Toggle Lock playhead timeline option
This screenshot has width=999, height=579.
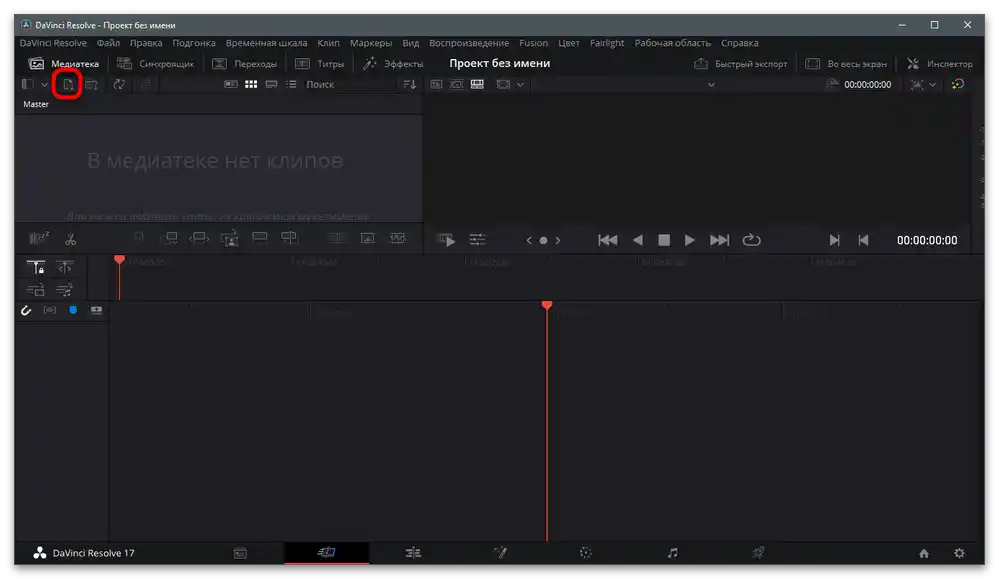point(36,268)
